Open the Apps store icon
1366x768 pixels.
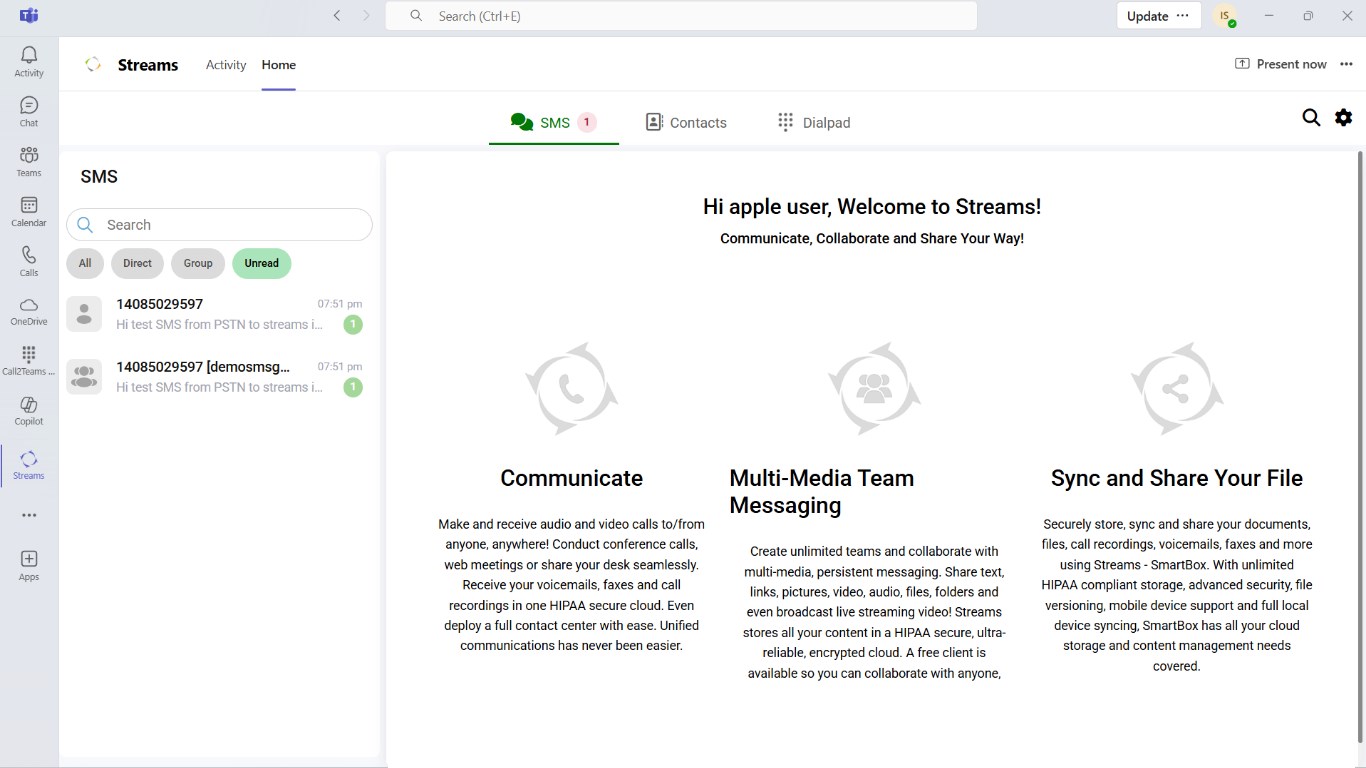tap(29, 565)
